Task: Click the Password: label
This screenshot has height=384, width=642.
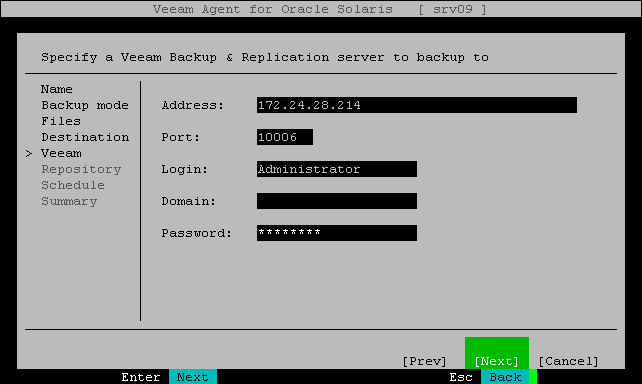Action: pyautogui.click(x=197, y=233)
